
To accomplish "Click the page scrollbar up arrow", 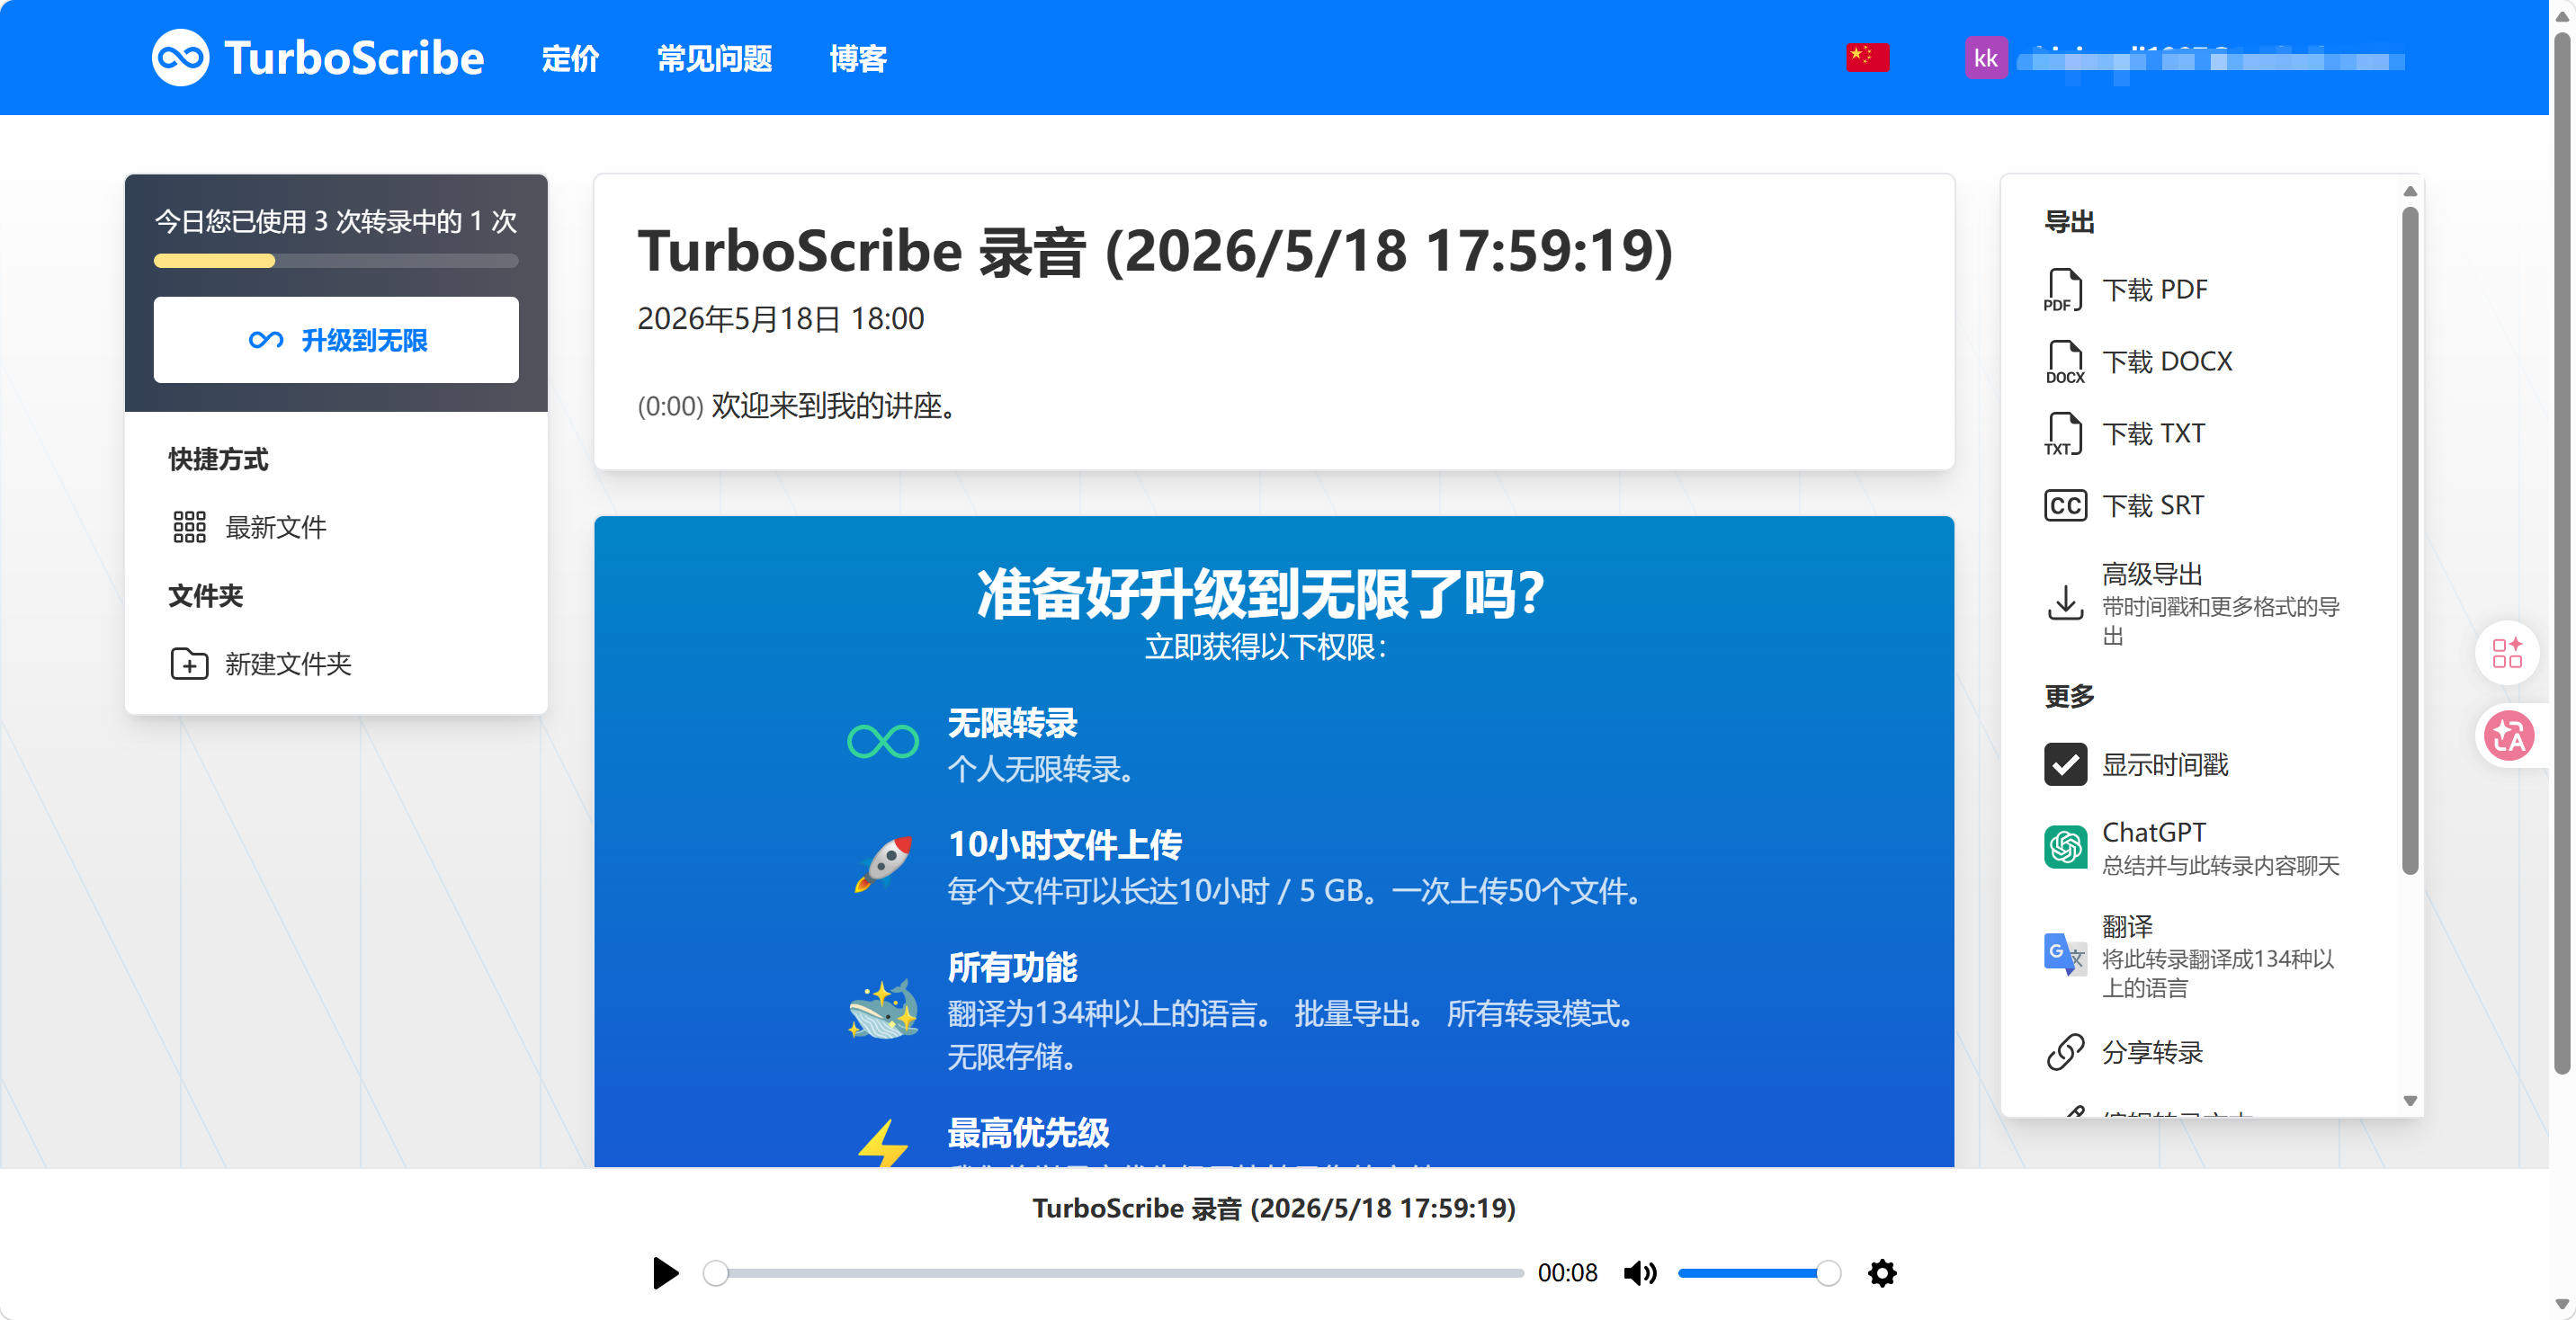I will tap(2561, 15).
